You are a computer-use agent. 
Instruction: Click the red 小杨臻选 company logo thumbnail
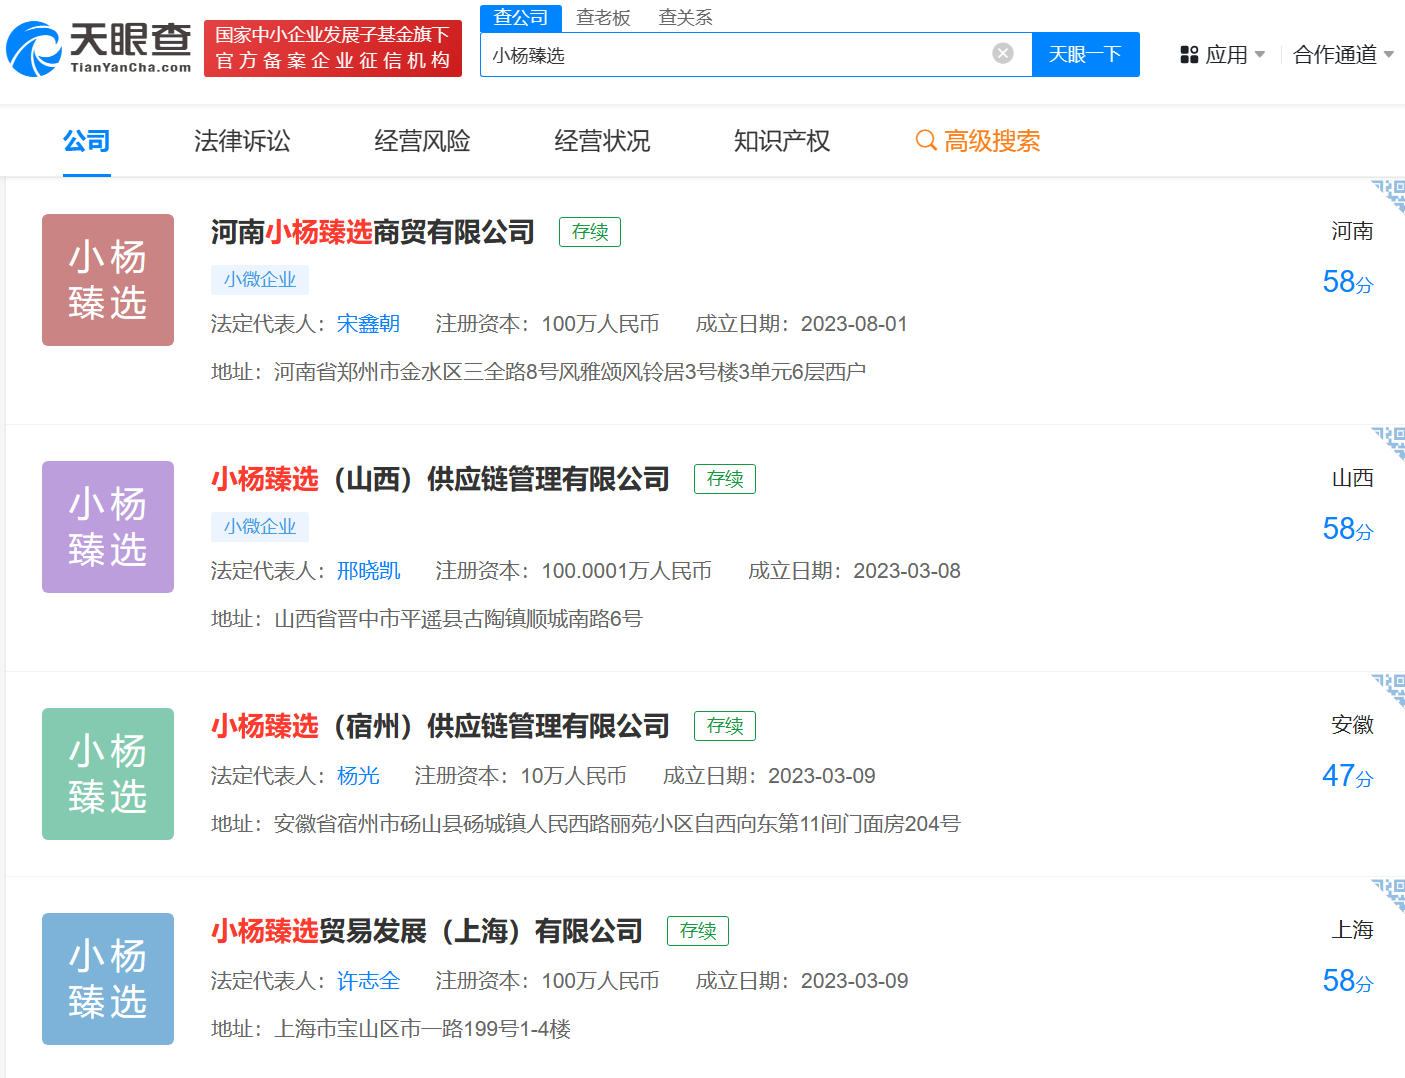(x=108, y=280)
